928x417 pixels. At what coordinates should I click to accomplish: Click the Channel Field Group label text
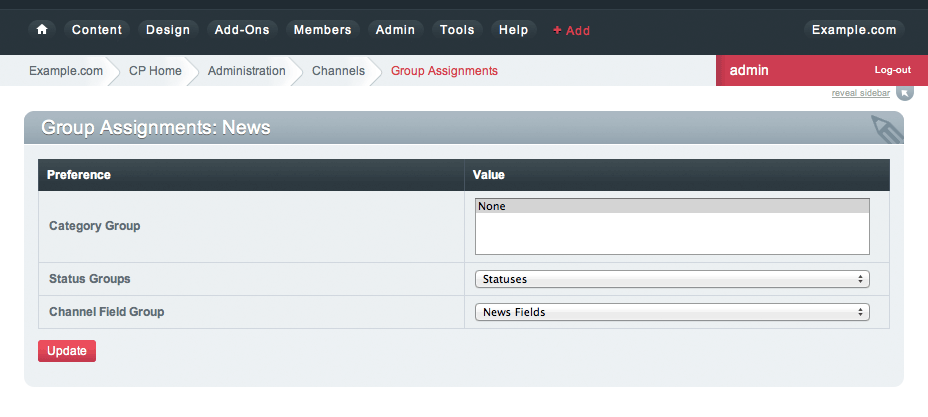[107, 312]
